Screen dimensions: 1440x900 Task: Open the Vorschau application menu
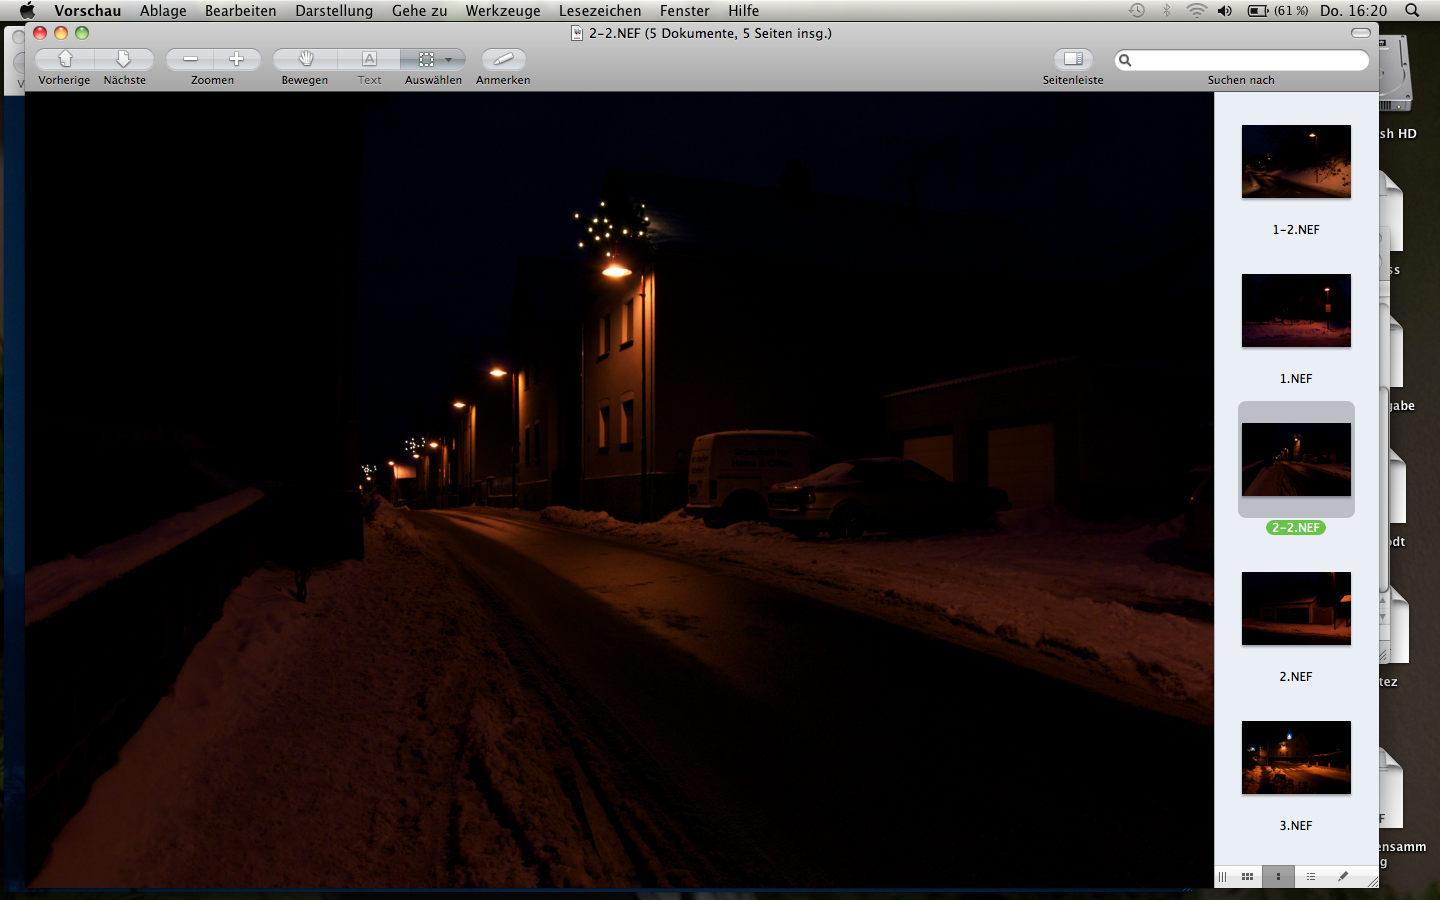click(x=88, y=11)
